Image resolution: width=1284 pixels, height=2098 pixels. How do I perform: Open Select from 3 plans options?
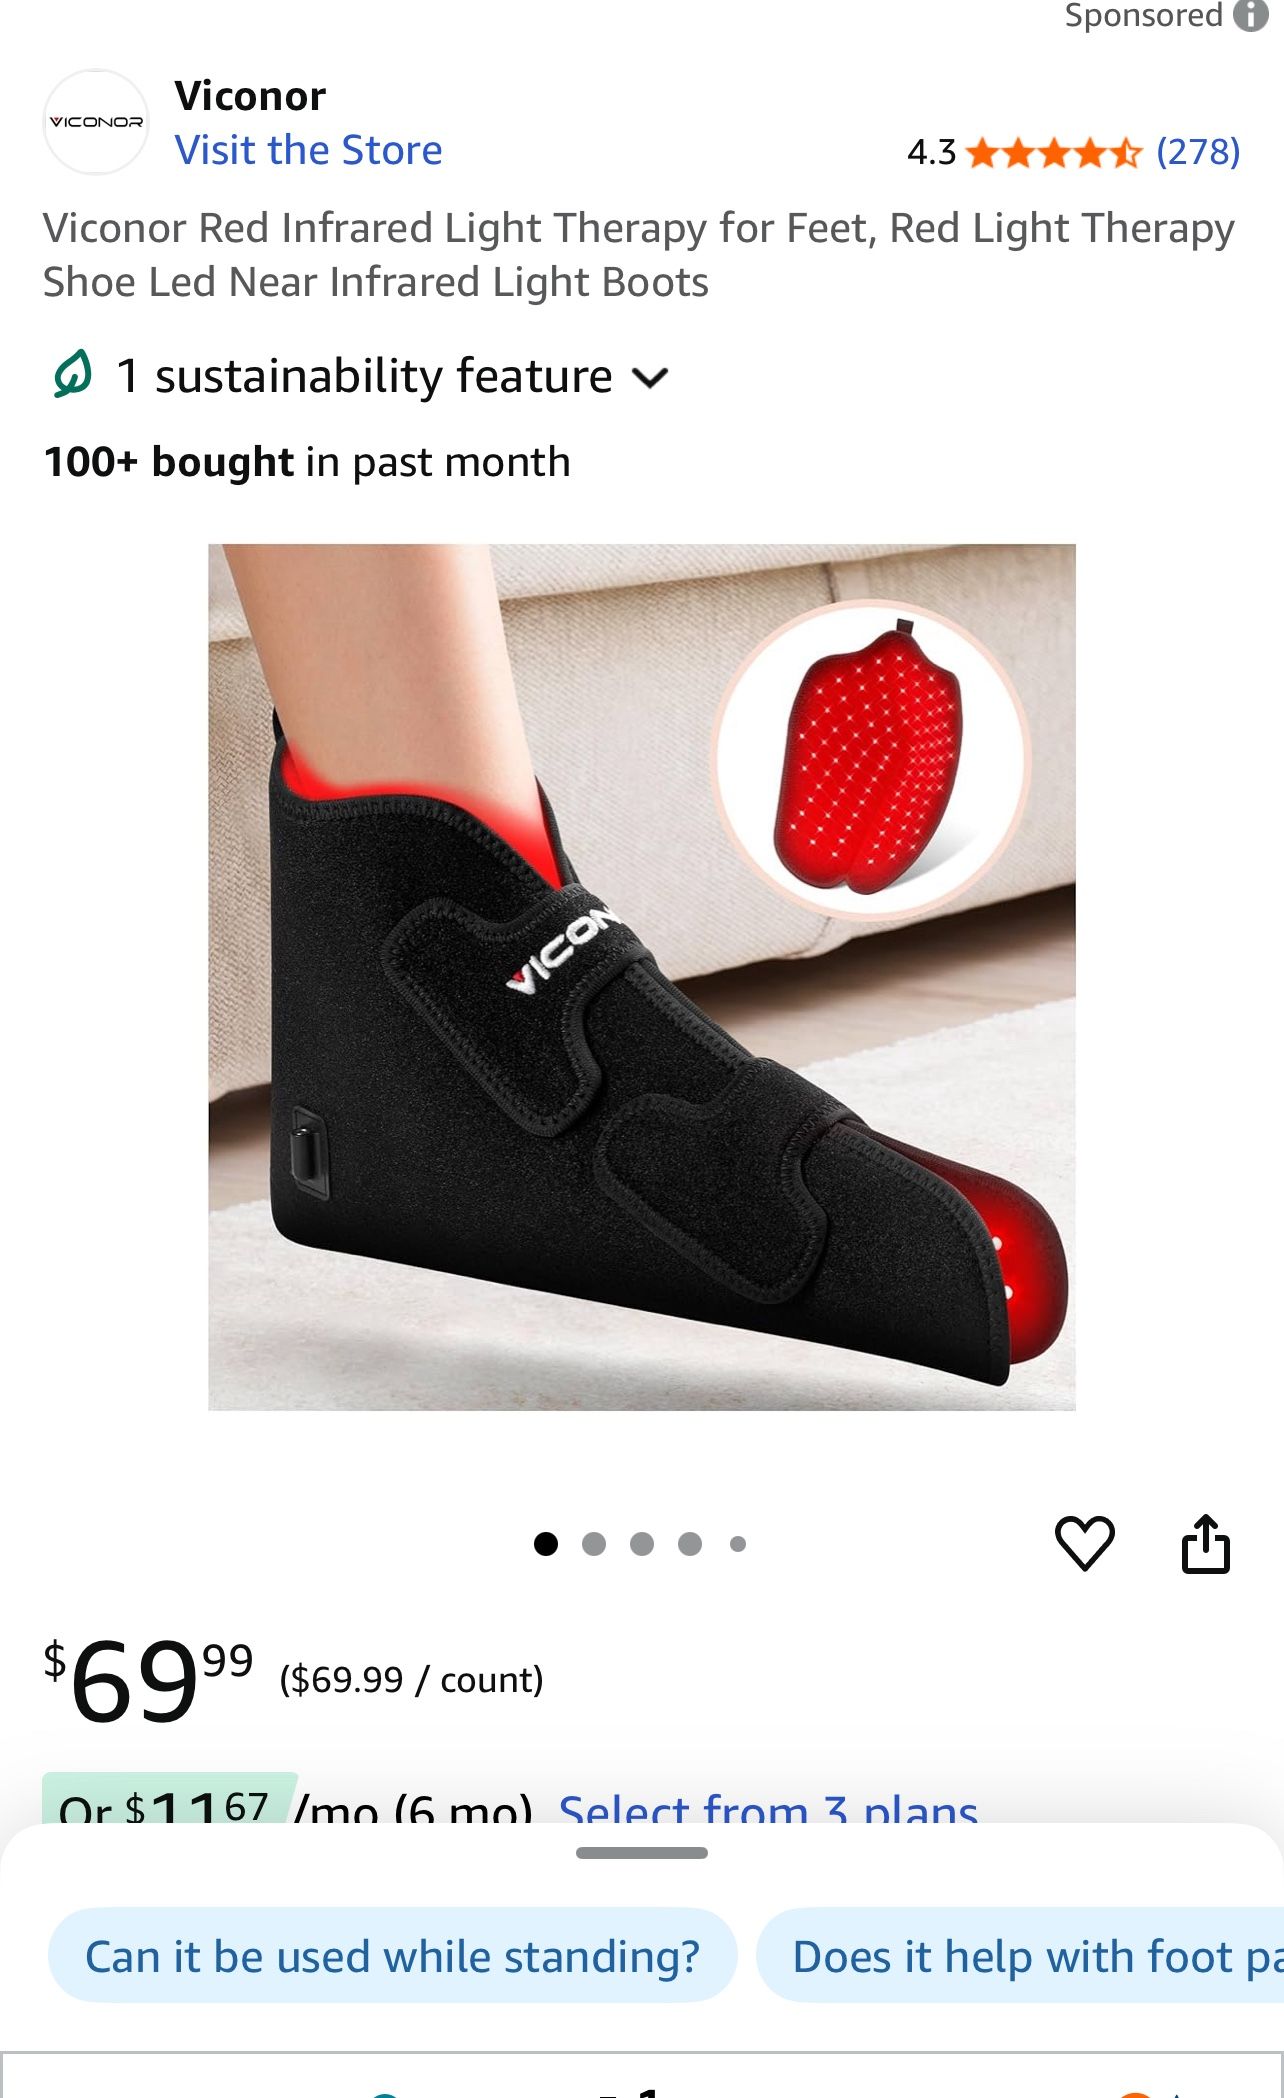(x=768, y=1808)
